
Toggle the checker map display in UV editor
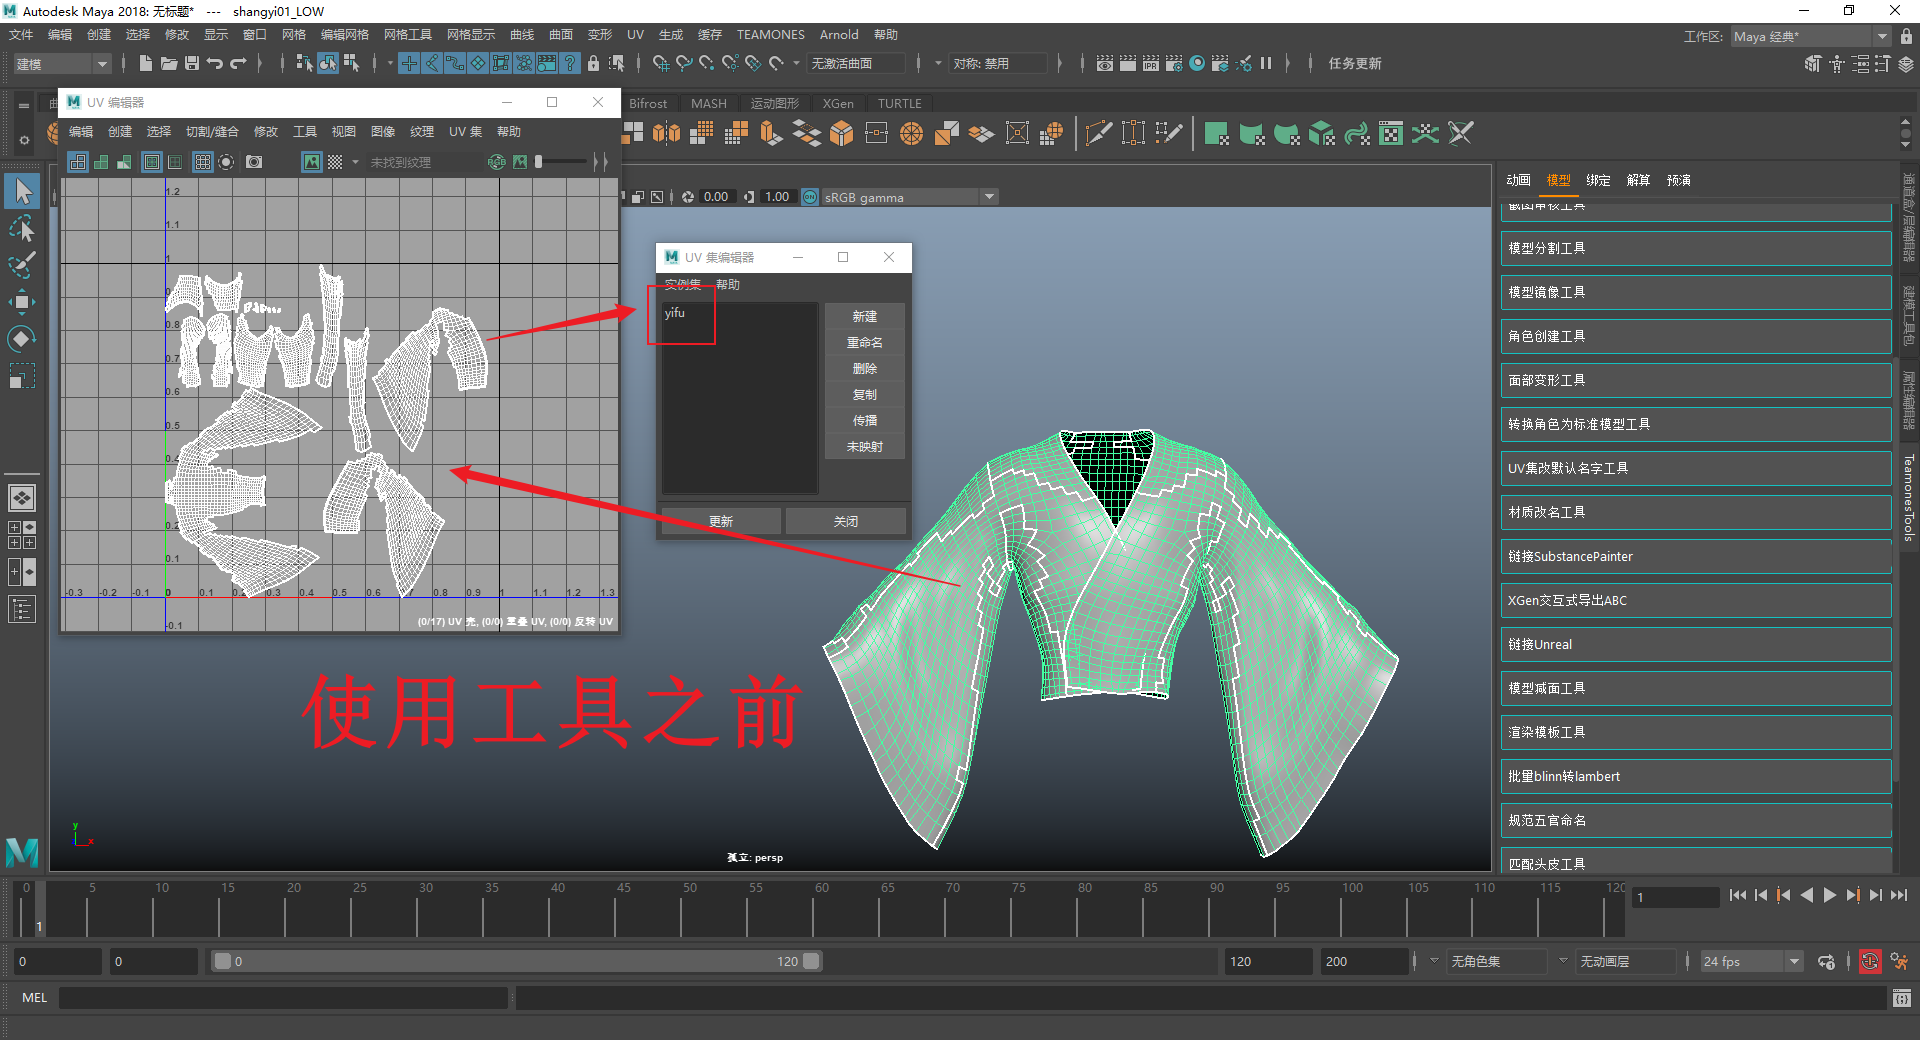tap(335, 162)
